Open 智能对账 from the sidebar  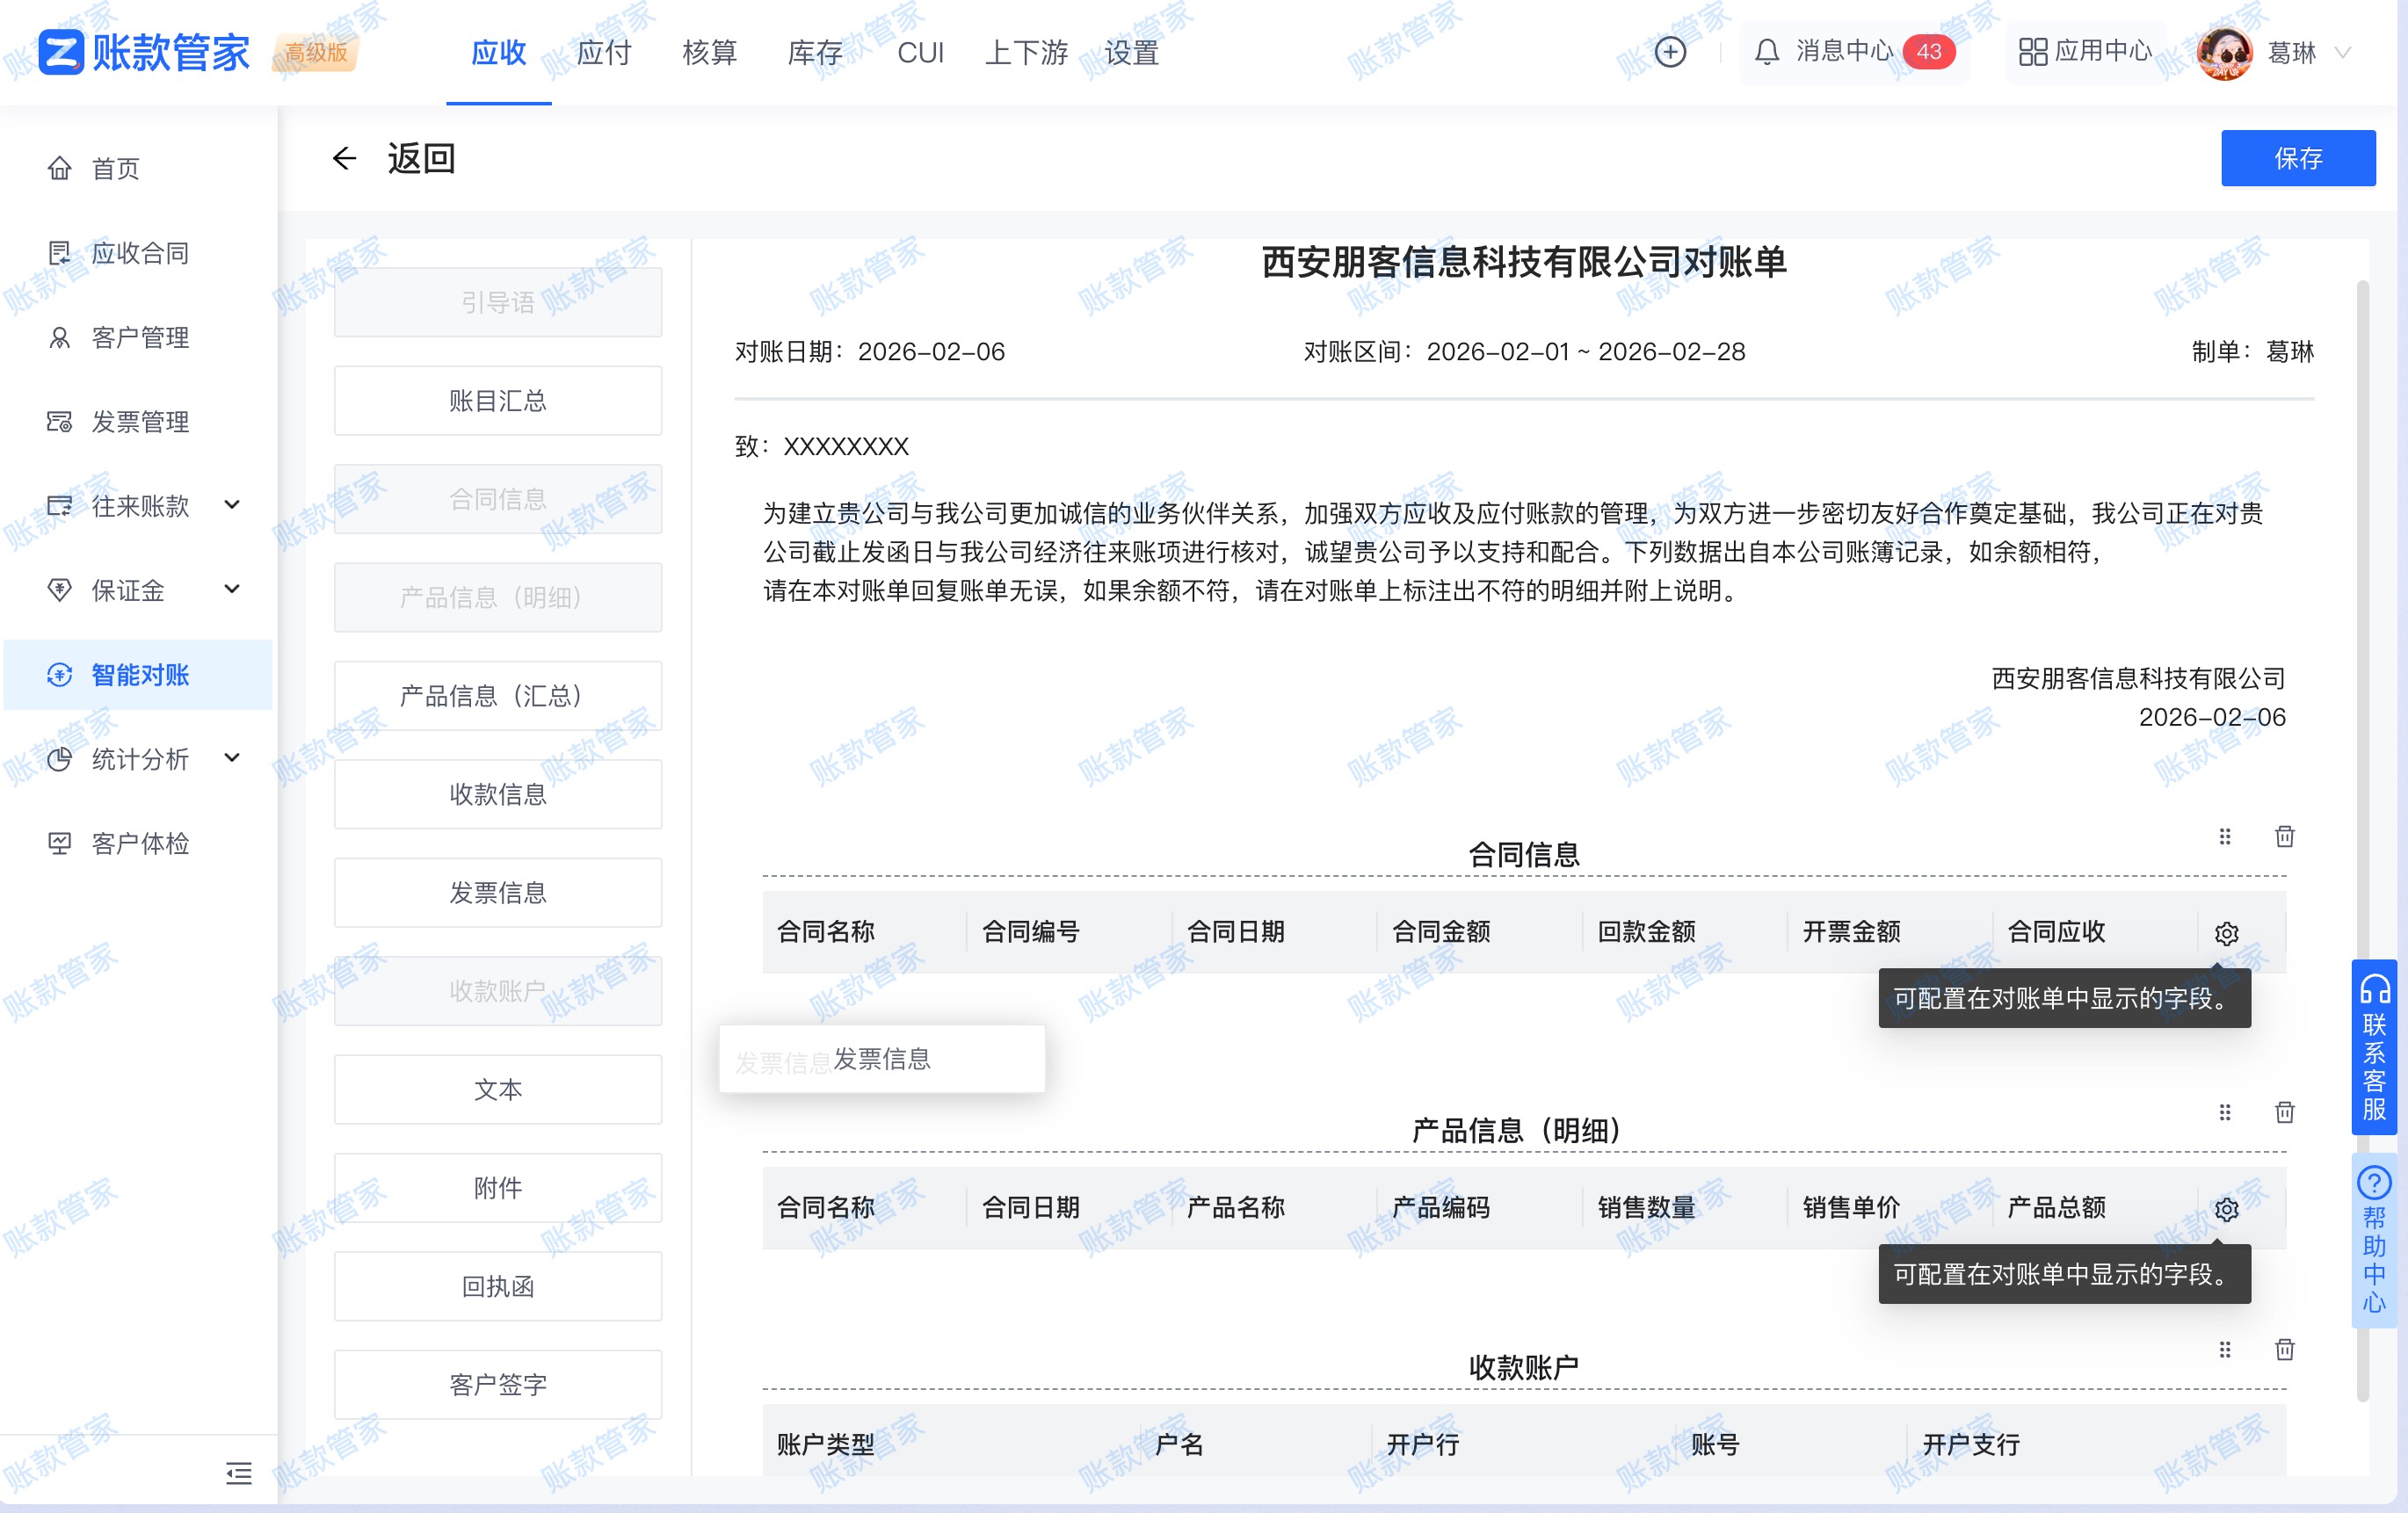click(x=139, y=675)
